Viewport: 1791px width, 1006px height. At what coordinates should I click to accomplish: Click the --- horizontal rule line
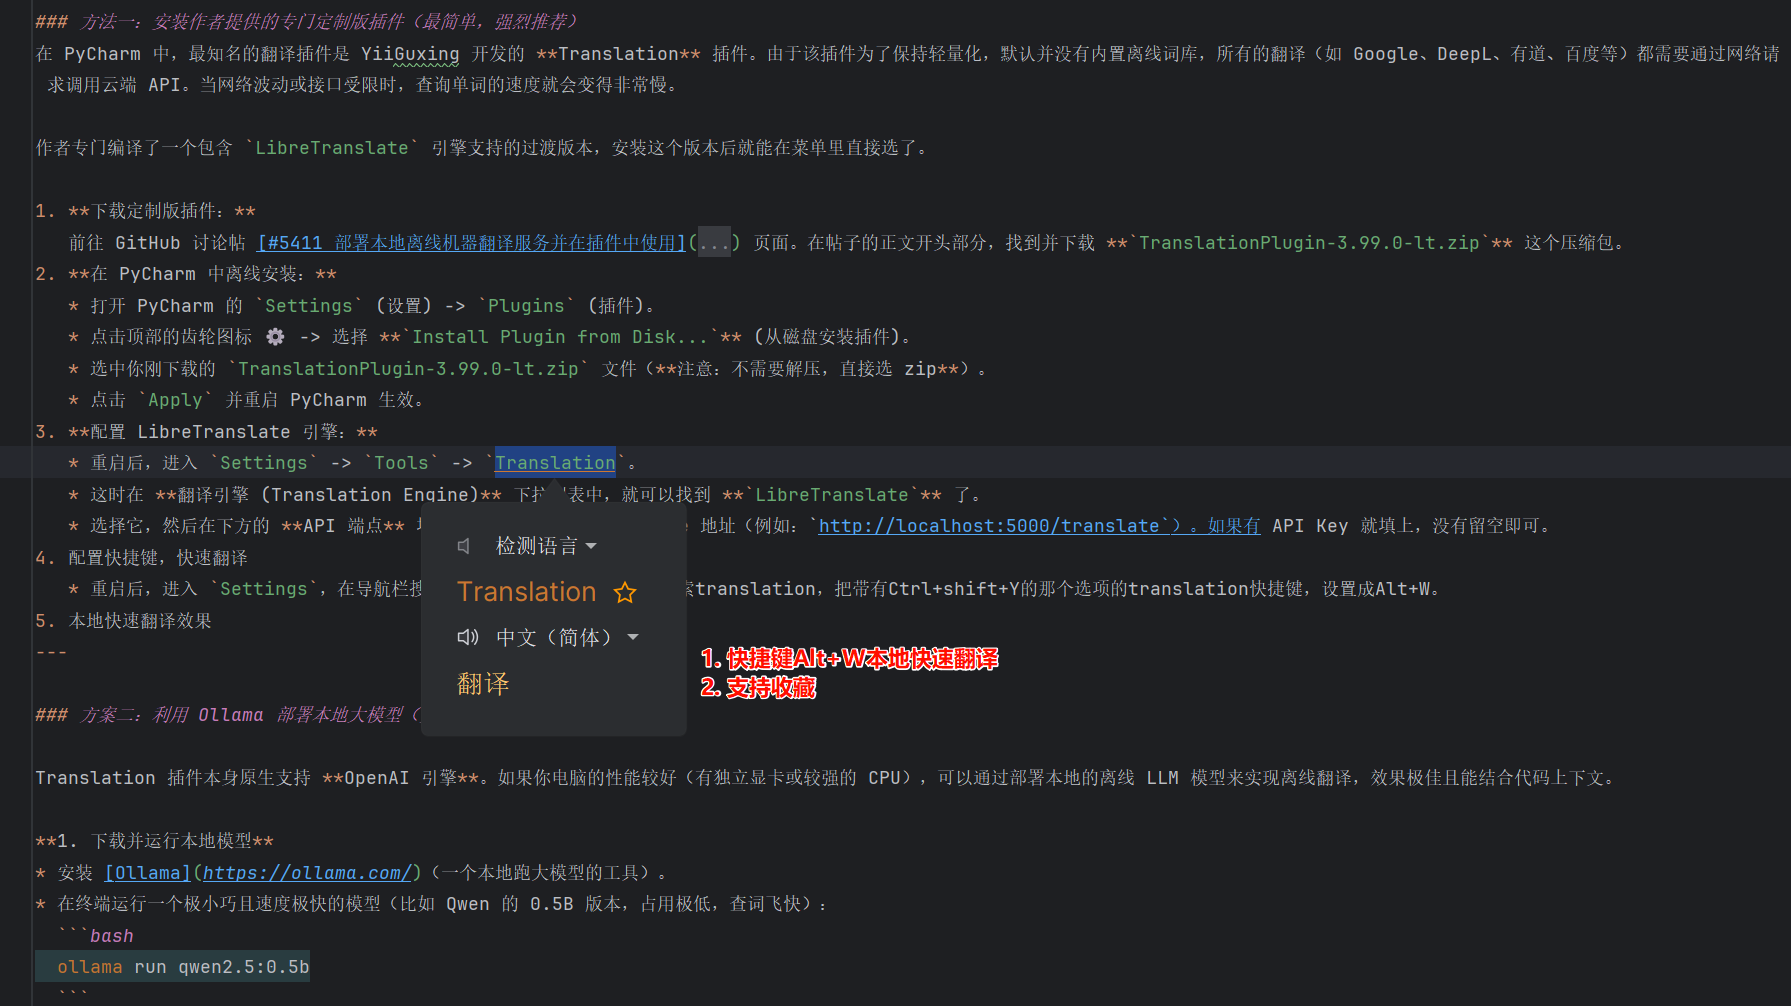[x=51, y=652]
